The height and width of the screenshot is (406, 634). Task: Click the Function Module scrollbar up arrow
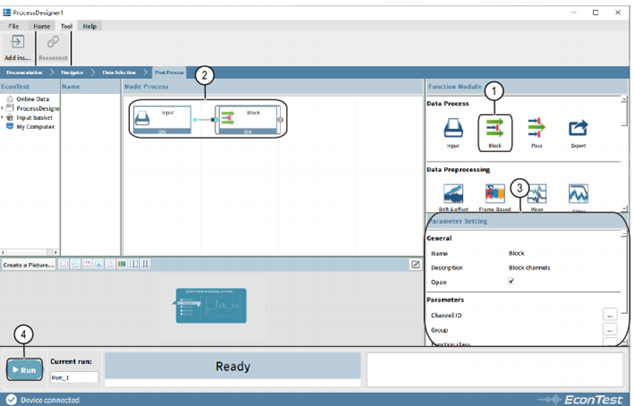(624, 99)
